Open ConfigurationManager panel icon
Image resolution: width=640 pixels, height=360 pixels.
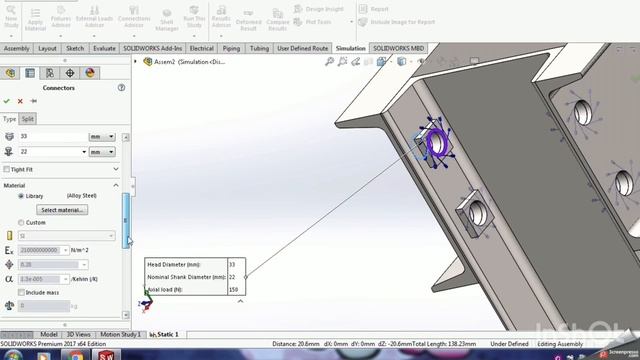coord(50,73)
